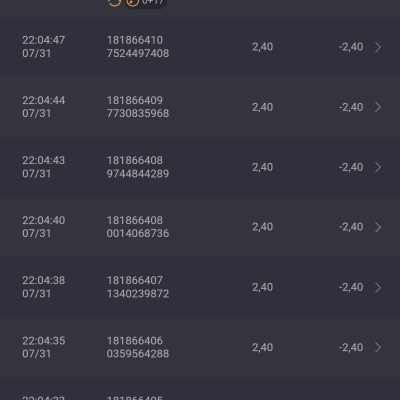
Task: Open details arrow for the 22:04:44 transaction
Action: pyautogui.click(x=378, y=107)
